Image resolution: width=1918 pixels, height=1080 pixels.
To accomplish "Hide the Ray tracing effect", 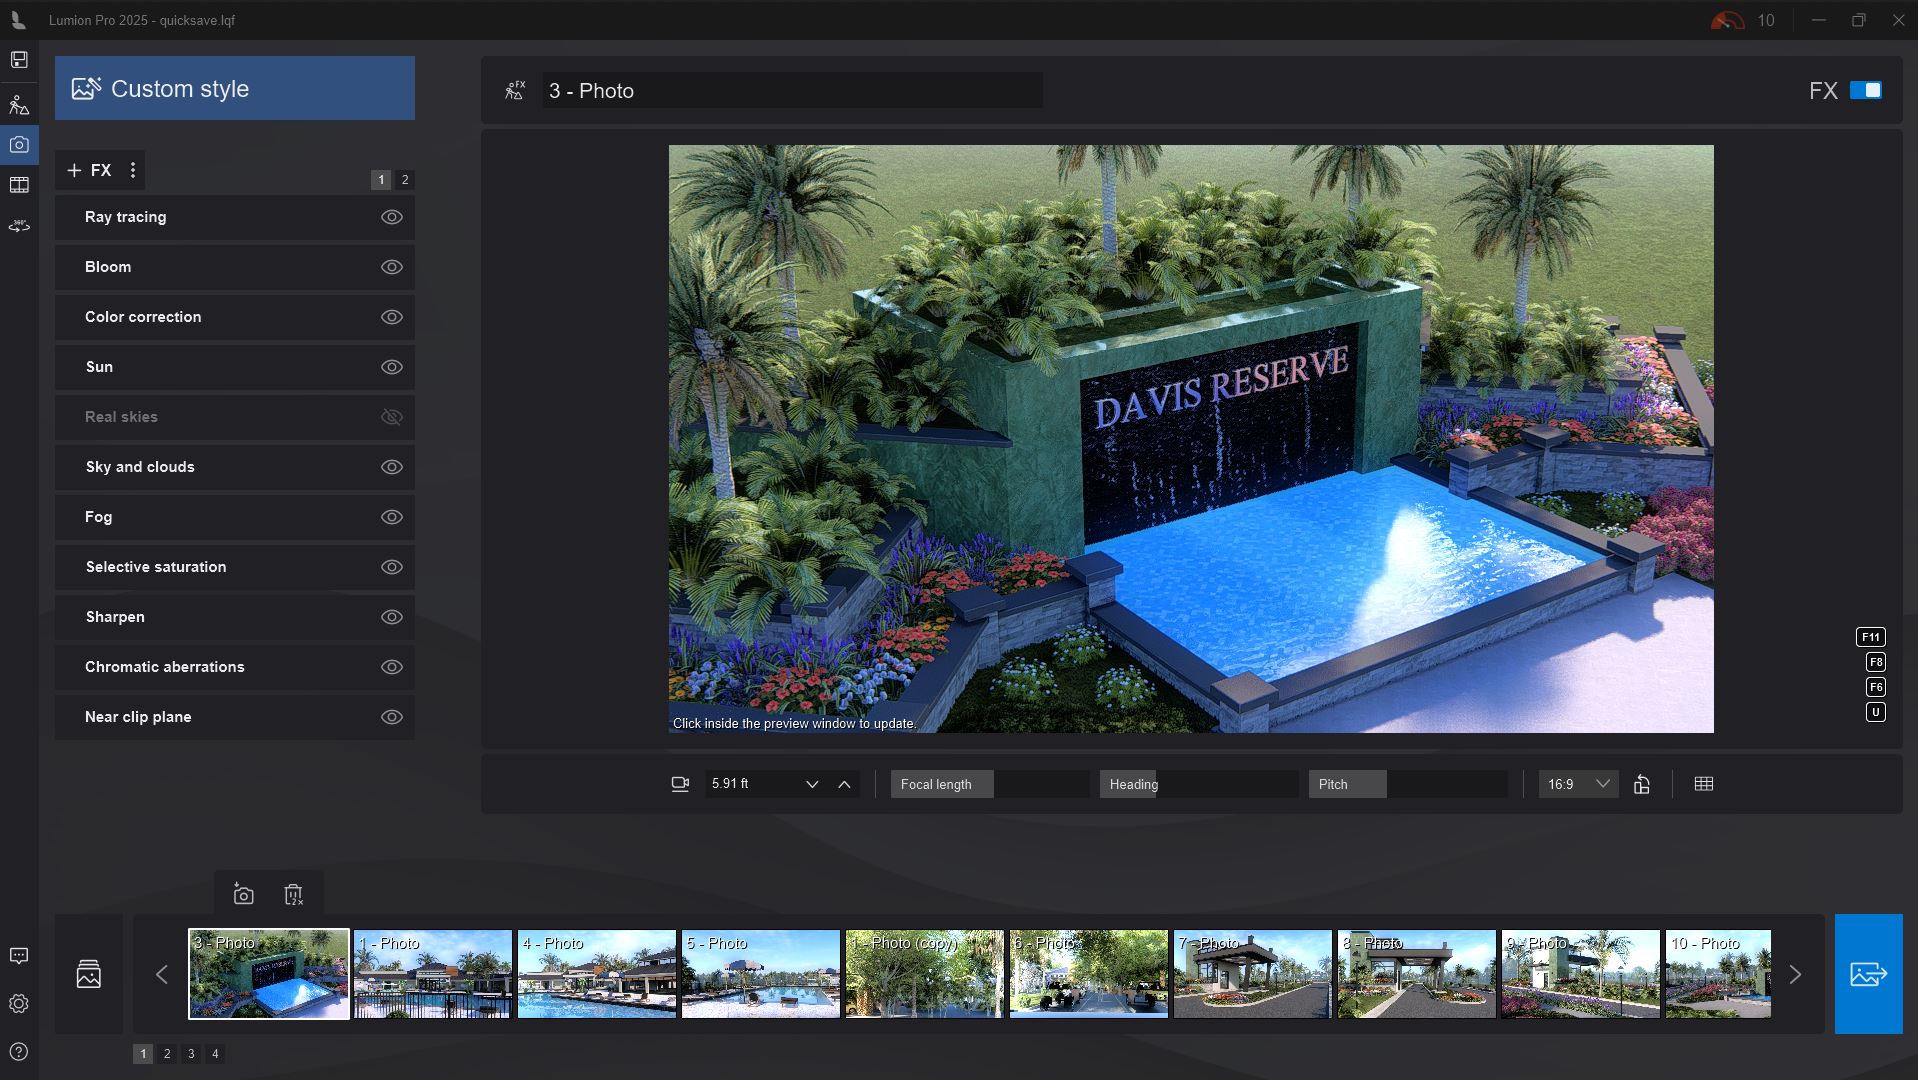I will (x=392, y=217).
